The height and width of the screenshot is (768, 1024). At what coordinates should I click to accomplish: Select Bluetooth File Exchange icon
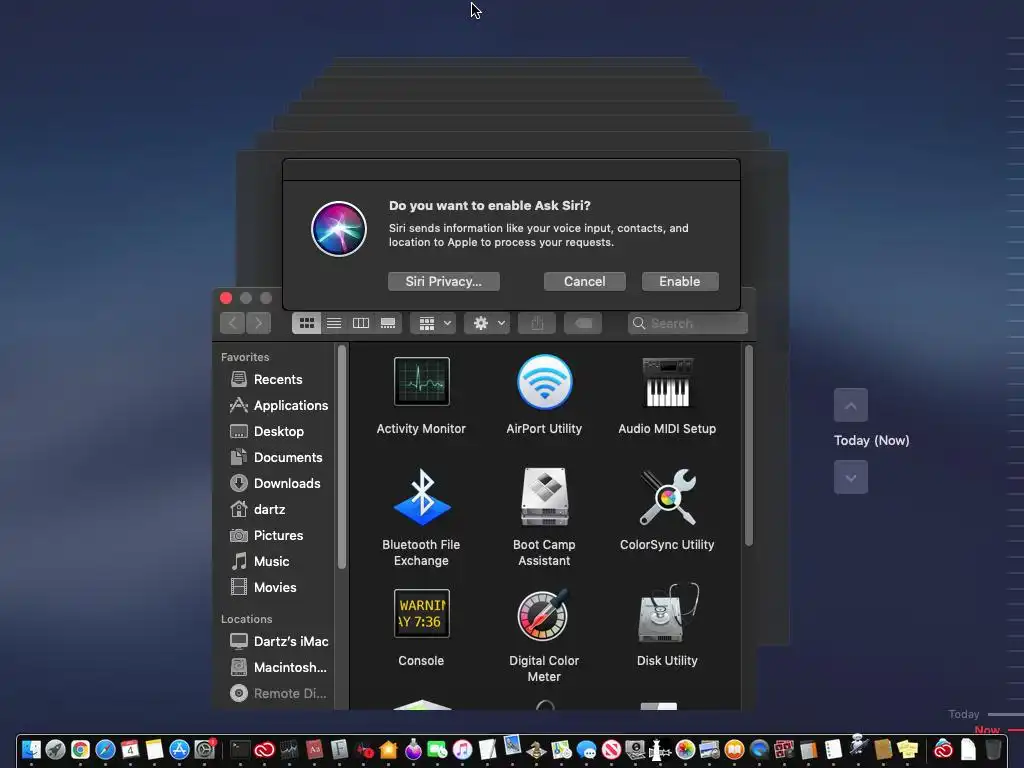click(x=421, y=497)
